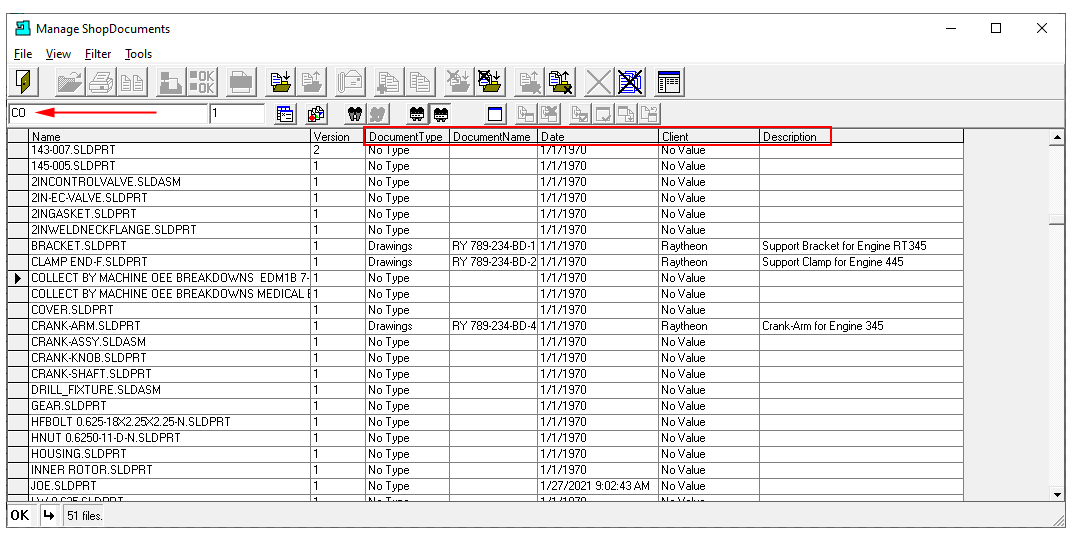Open the View menu

(58, 53)
